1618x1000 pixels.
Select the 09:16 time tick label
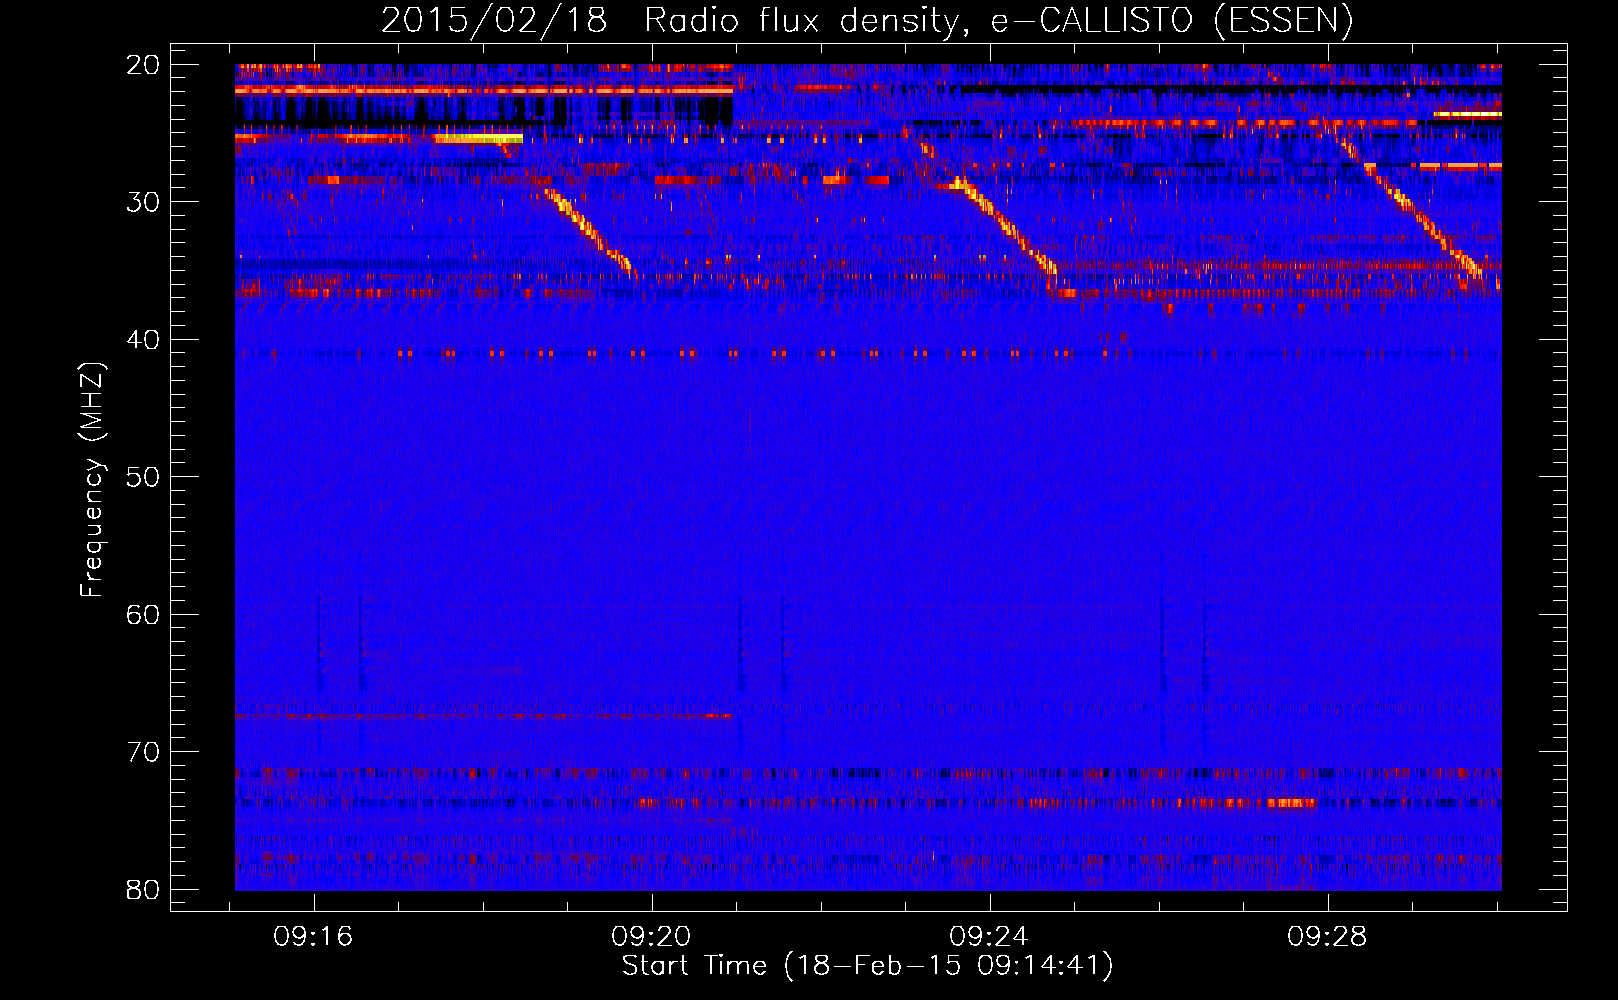(x=314, y=937)
